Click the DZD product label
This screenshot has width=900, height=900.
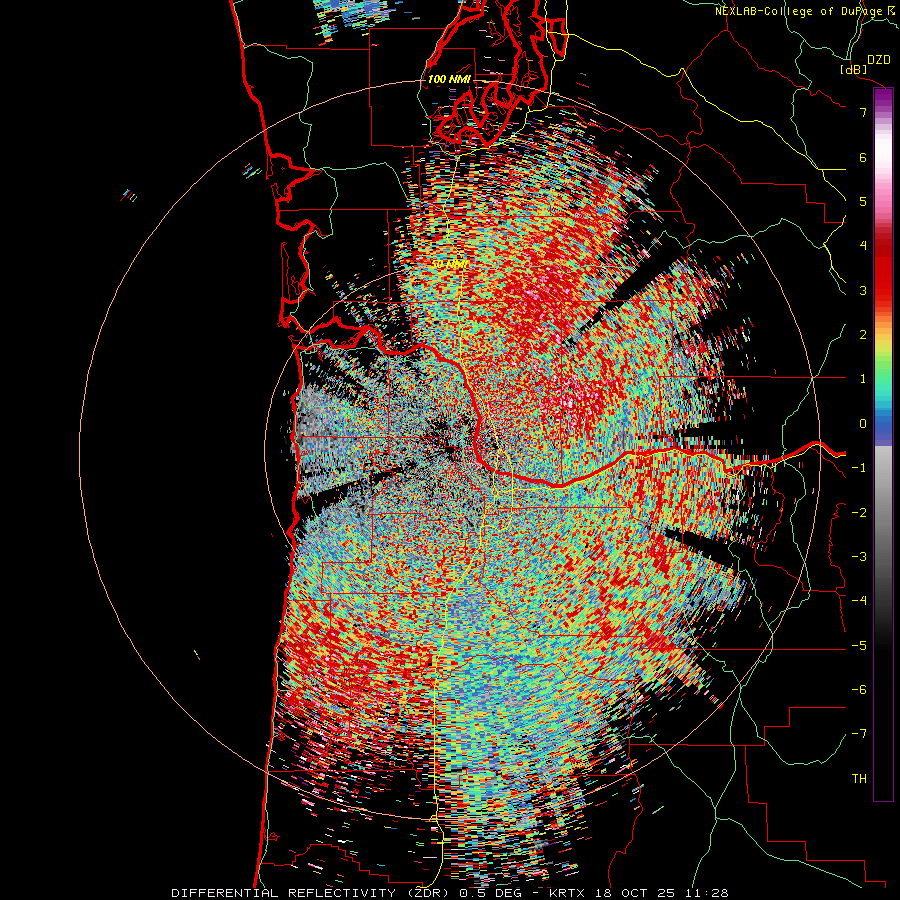(878, 60)
